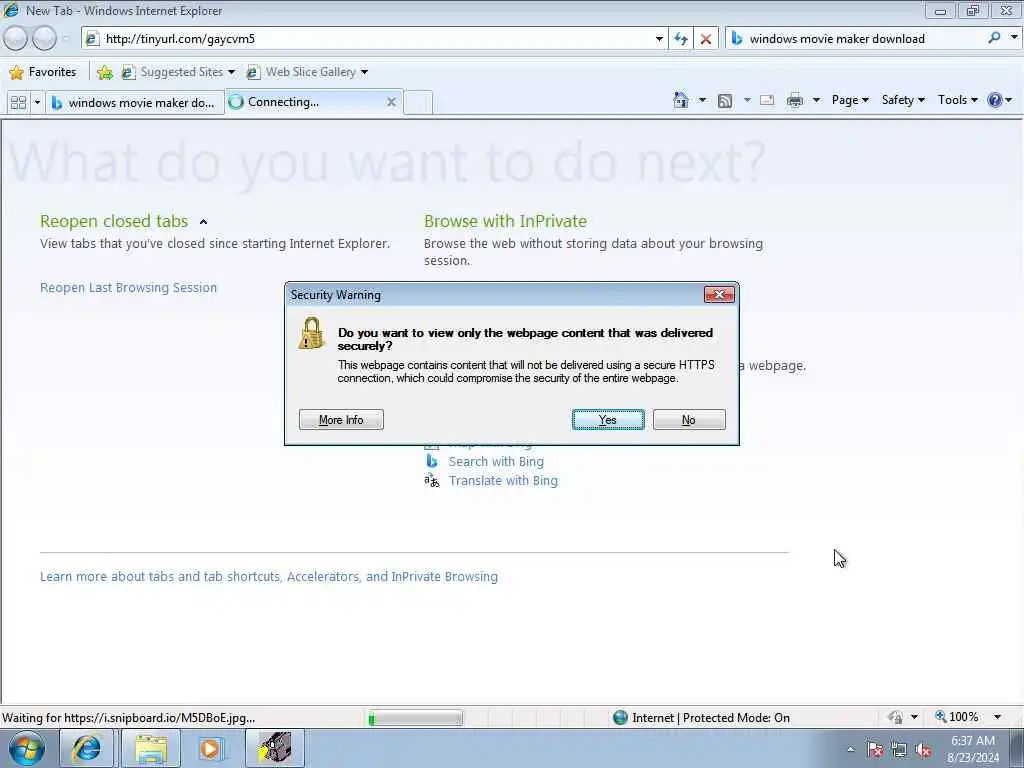Viewport: 1024px width, 768px height.
Task: Click Translate with Bing link
Action: (503, 481)
